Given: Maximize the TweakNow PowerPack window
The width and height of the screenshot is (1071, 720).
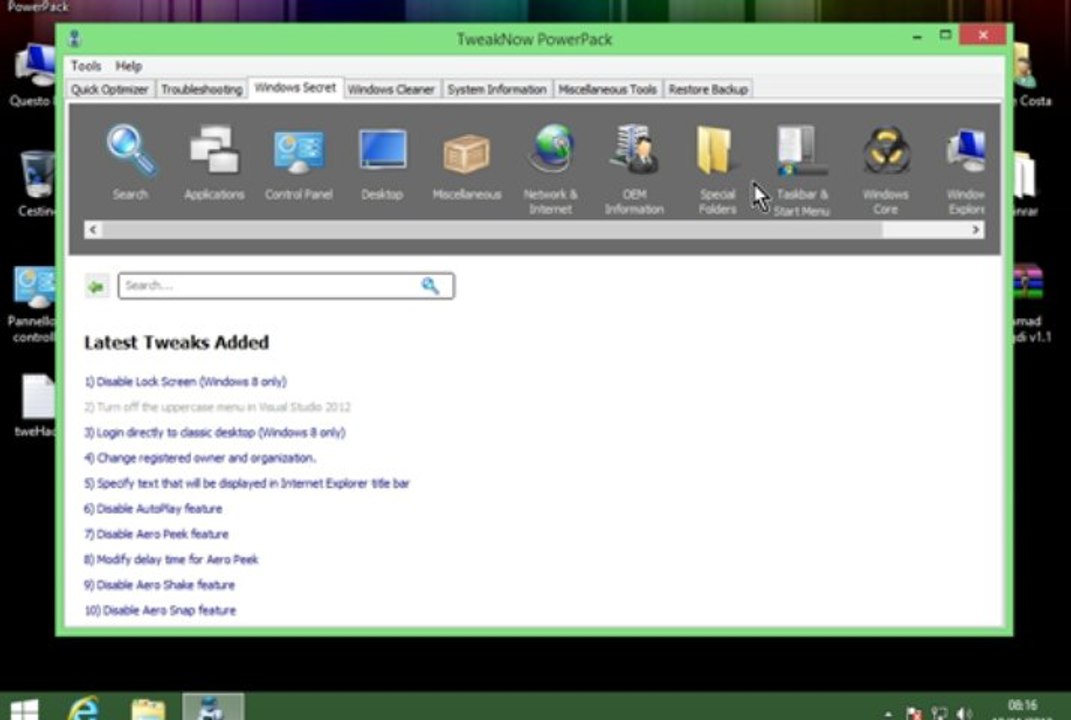Looking at the screenshot, I should pos(945,35).
